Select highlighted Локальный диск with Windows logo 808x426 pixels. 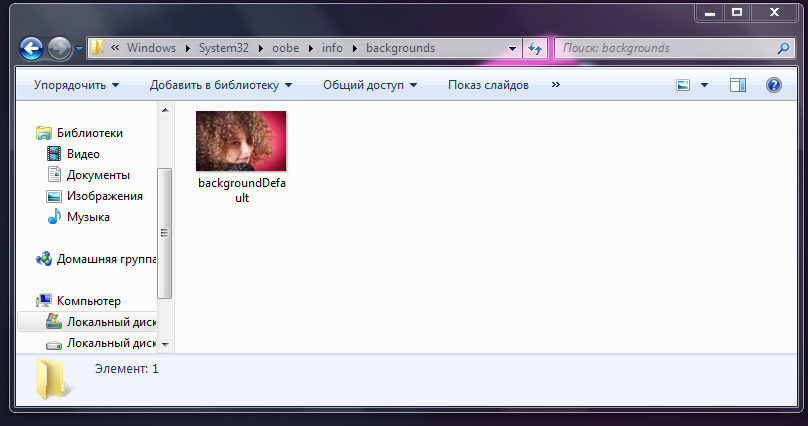pos(87,322)
